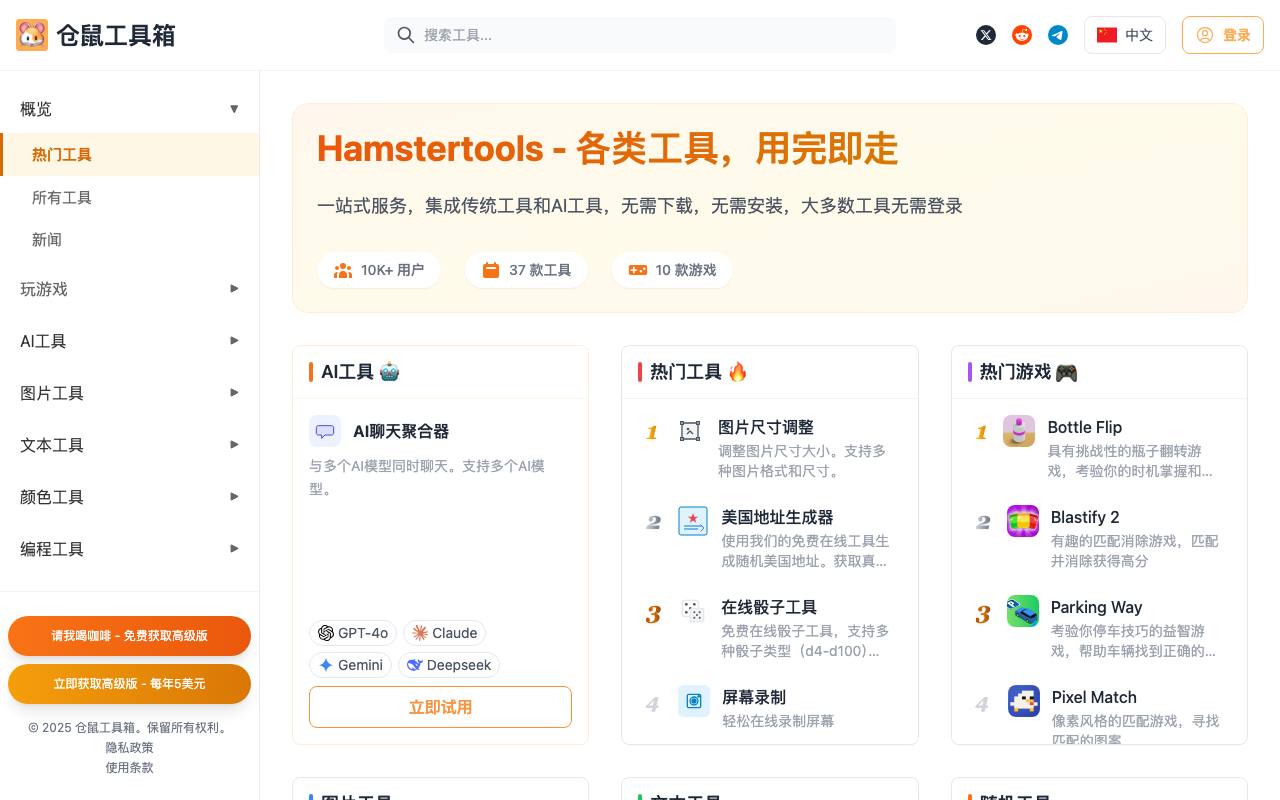Click 立即获取高级版 - 每年5美元 button

click(x=130, y=684)
